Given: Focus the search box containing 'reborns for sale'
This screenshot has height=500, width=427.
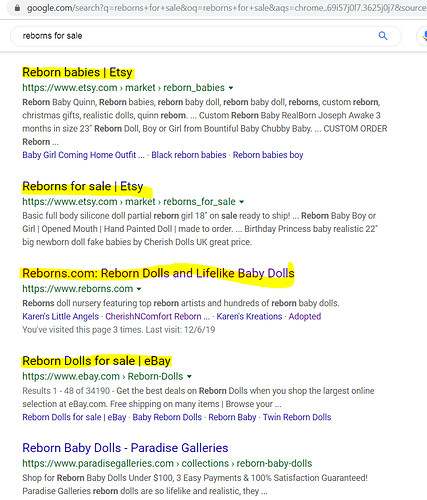Looking at the screenshot, I should (x=206, y=36).
